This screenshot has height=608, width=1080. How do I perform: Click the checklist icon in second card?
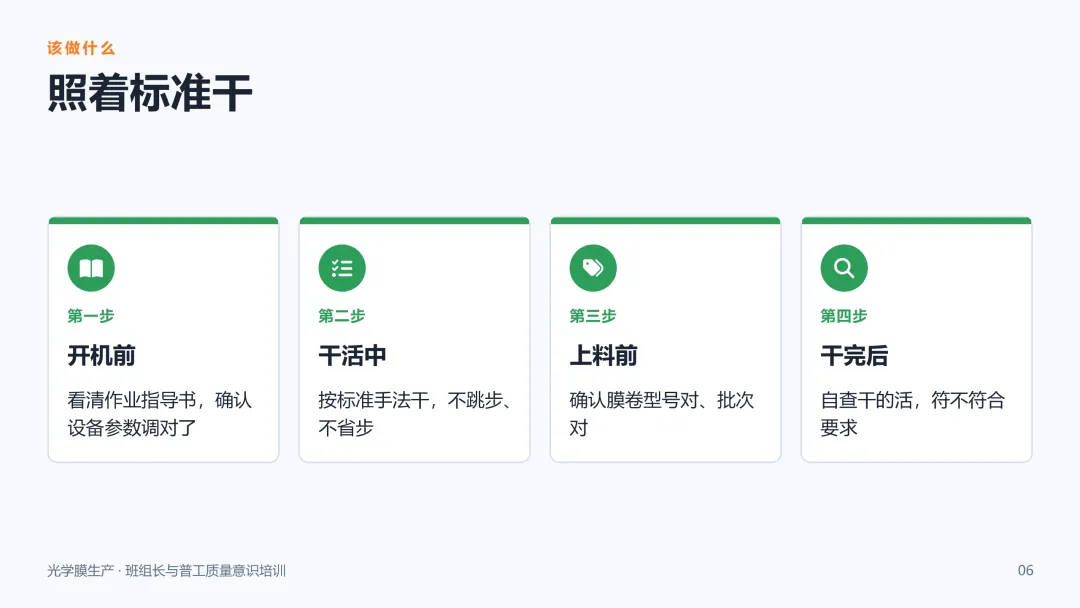[x=342, y=268]
